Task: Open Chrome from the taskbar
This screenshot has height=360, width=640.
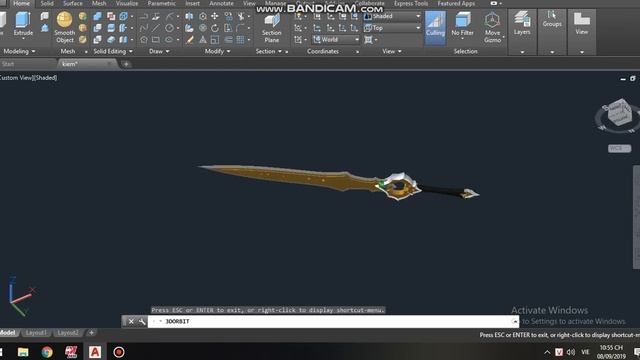Action: 47,352
